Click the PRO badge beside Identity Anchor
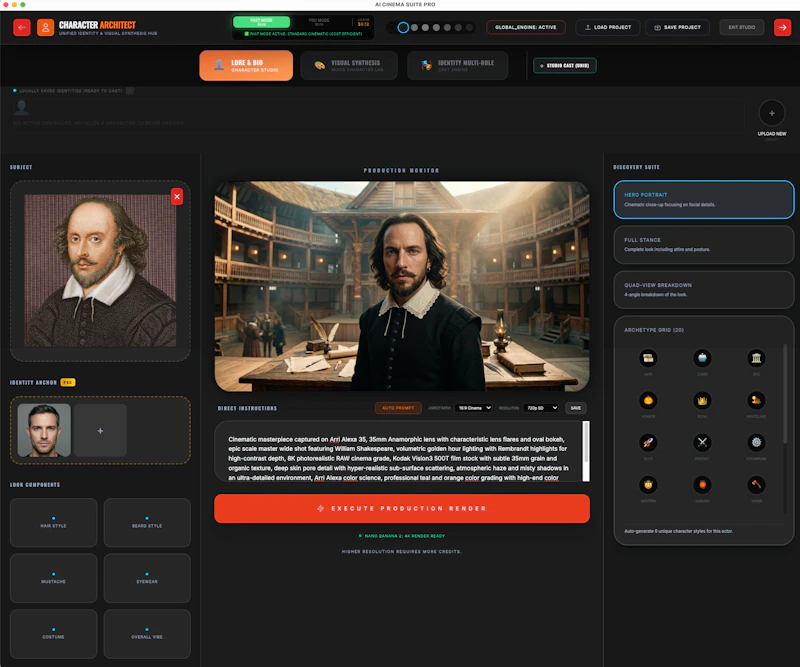This screenshot has width=800, height=667. (x=67, y=382)
